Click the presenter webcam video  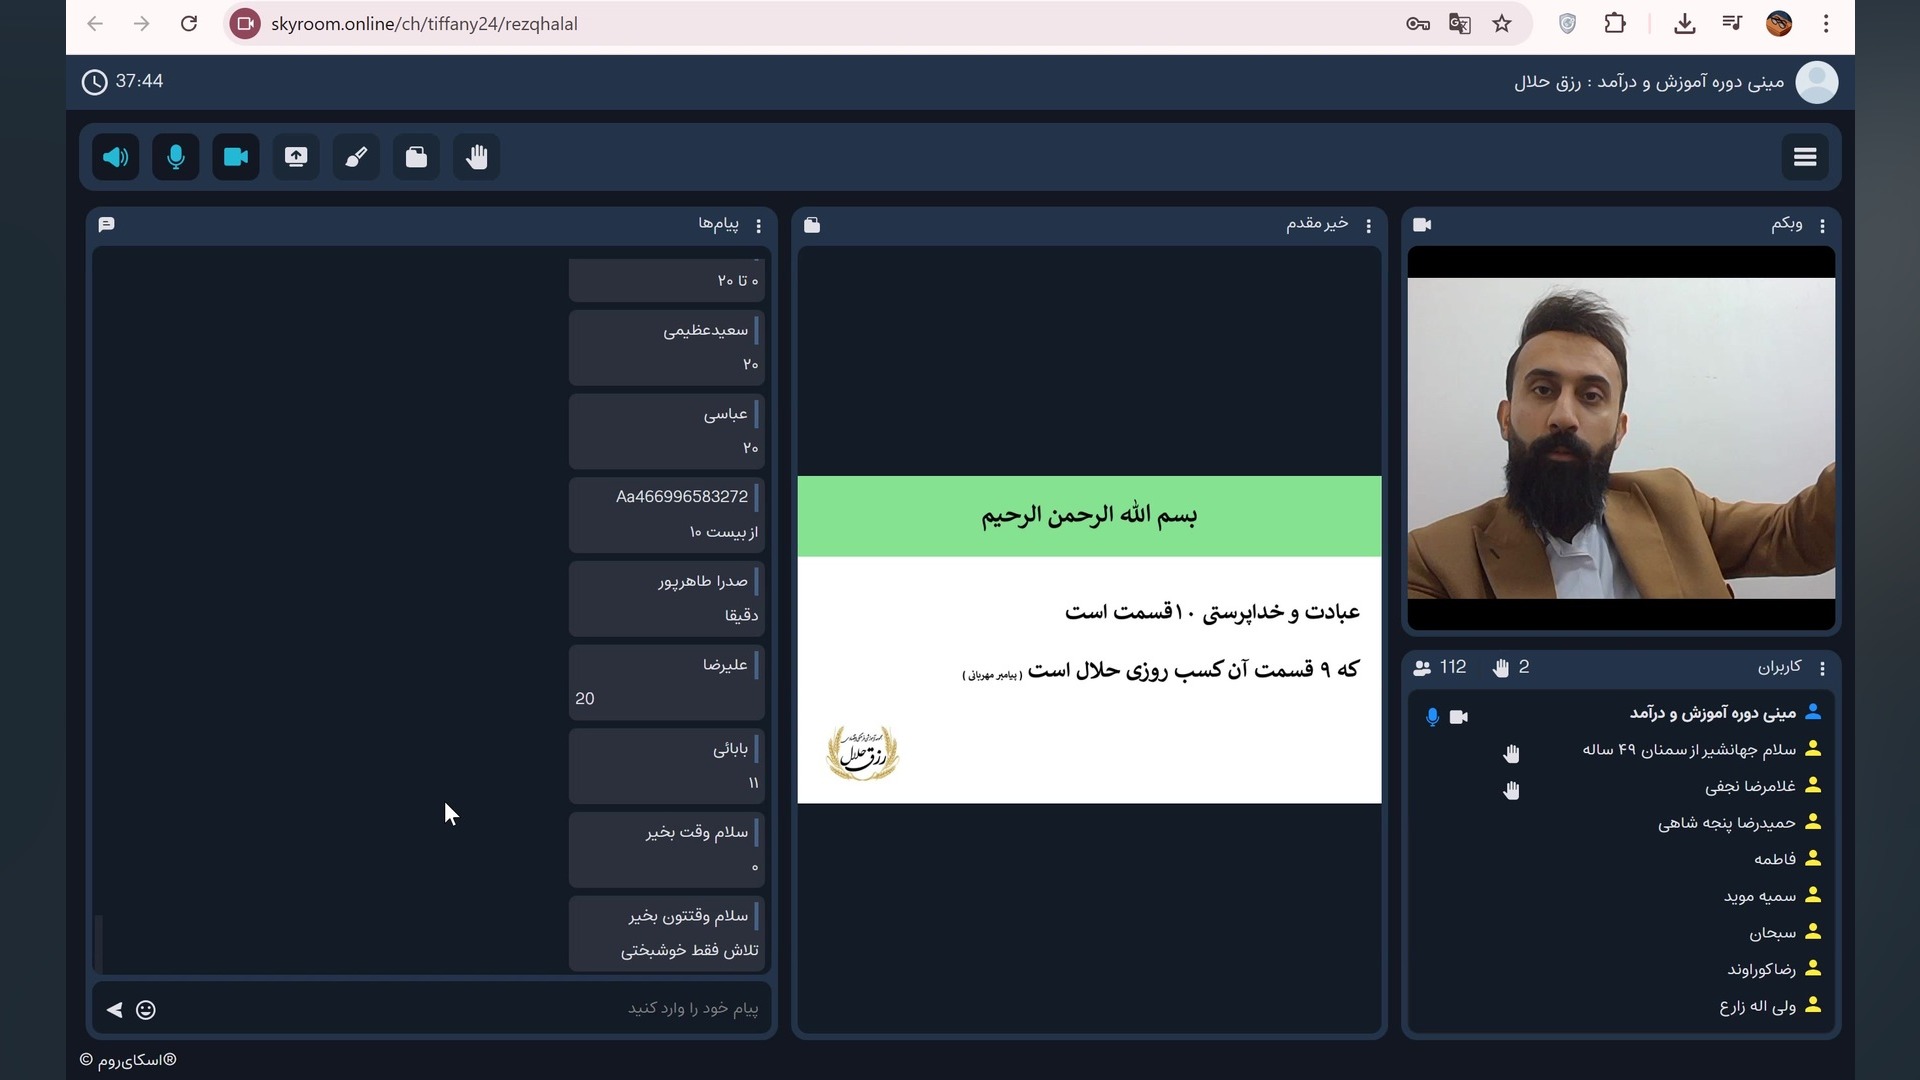(1621, 438)
